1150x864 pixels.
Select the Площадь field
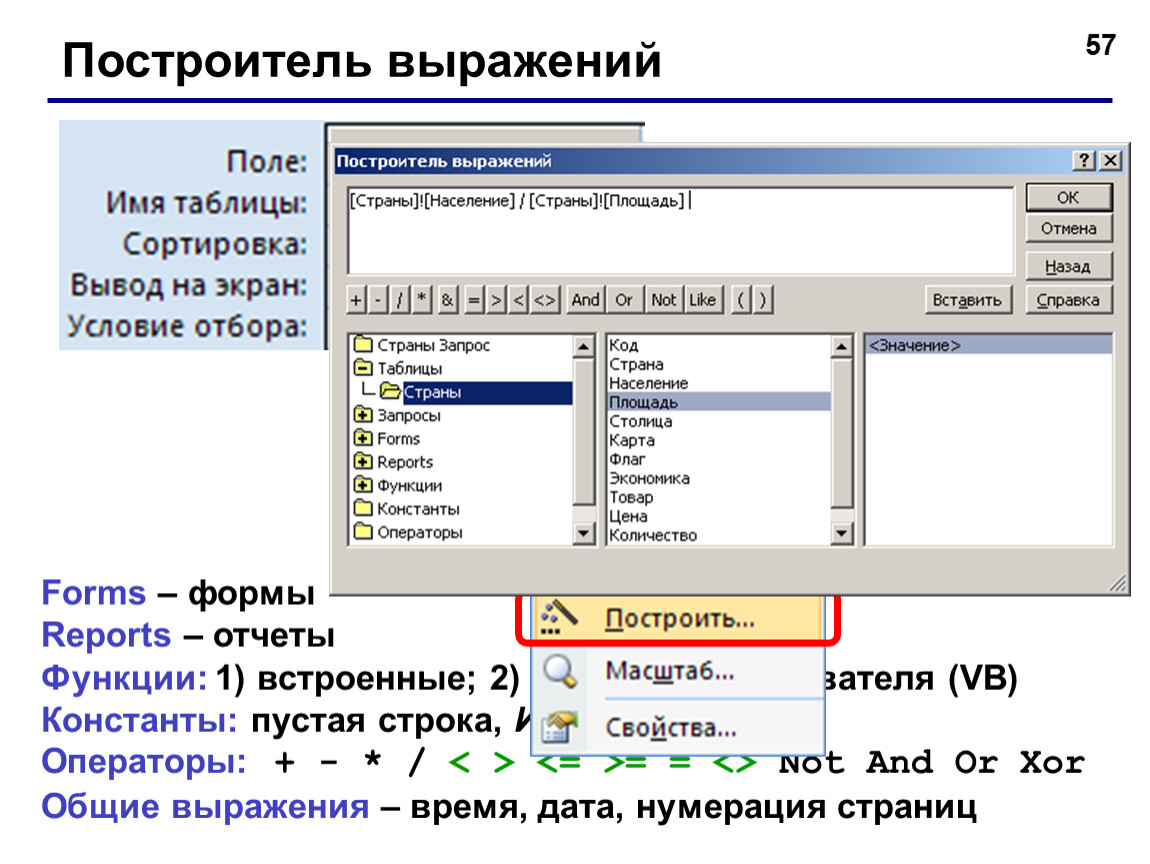click(719, 402)
